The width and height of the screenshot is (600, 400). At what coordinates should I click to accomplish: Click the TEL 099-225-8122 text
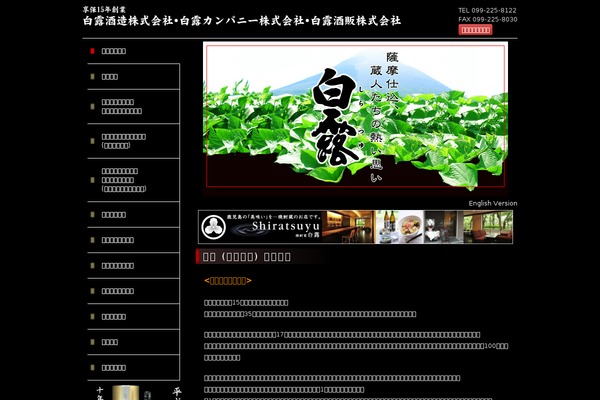(x=488, y=10)
